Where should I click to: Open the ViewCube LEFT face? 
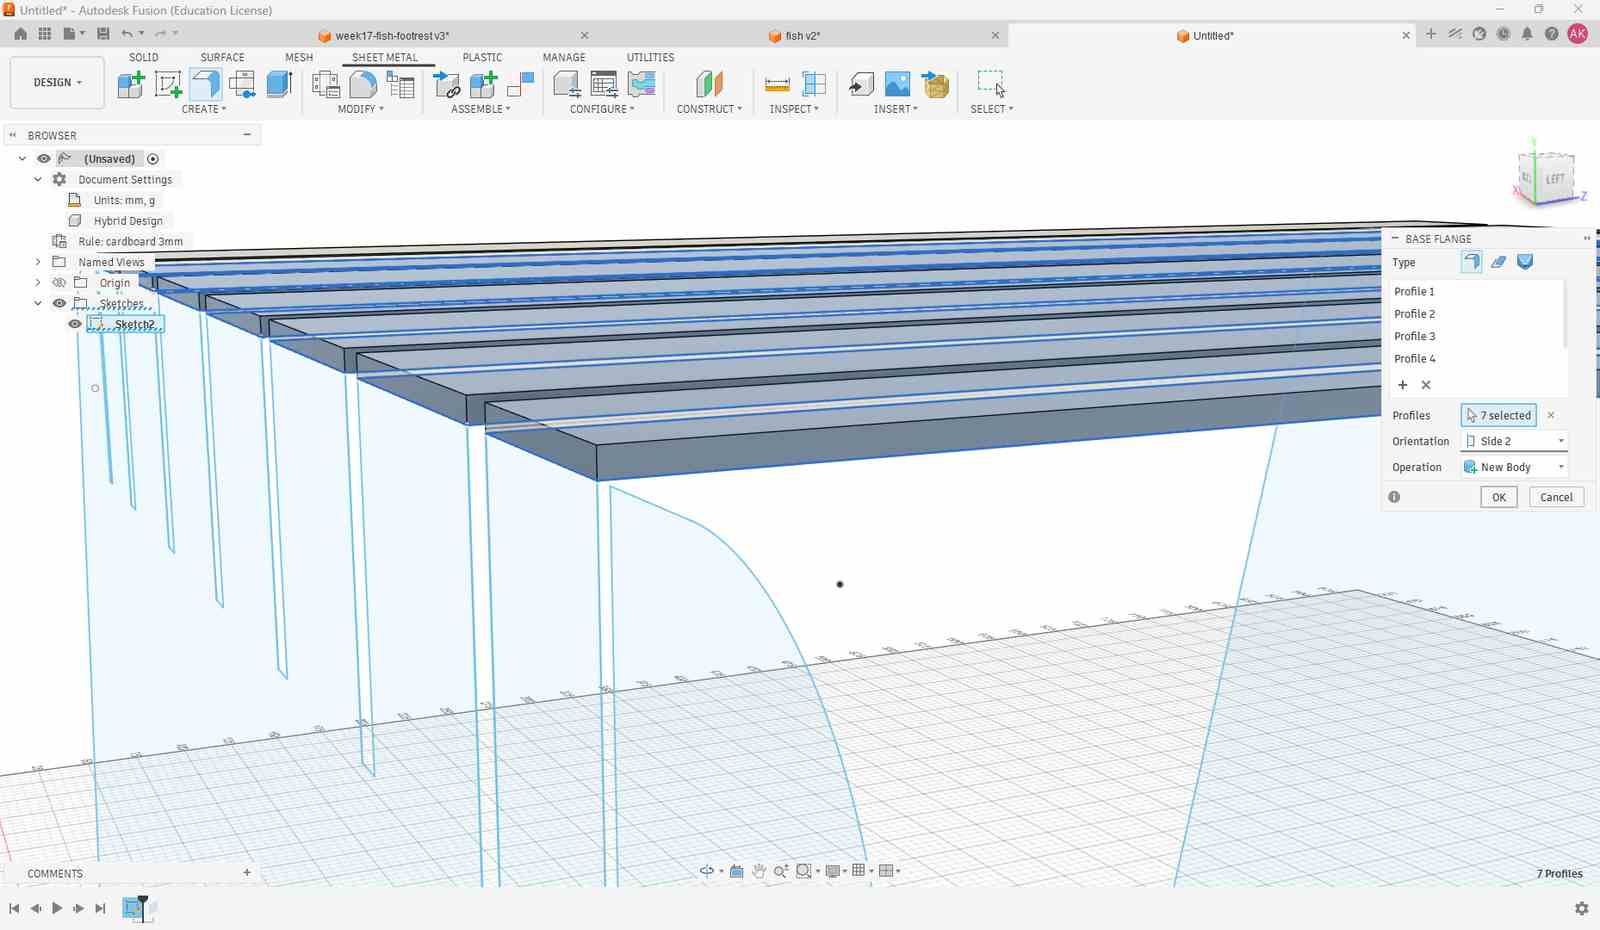pyautogui.click(x=1554, y=180)
